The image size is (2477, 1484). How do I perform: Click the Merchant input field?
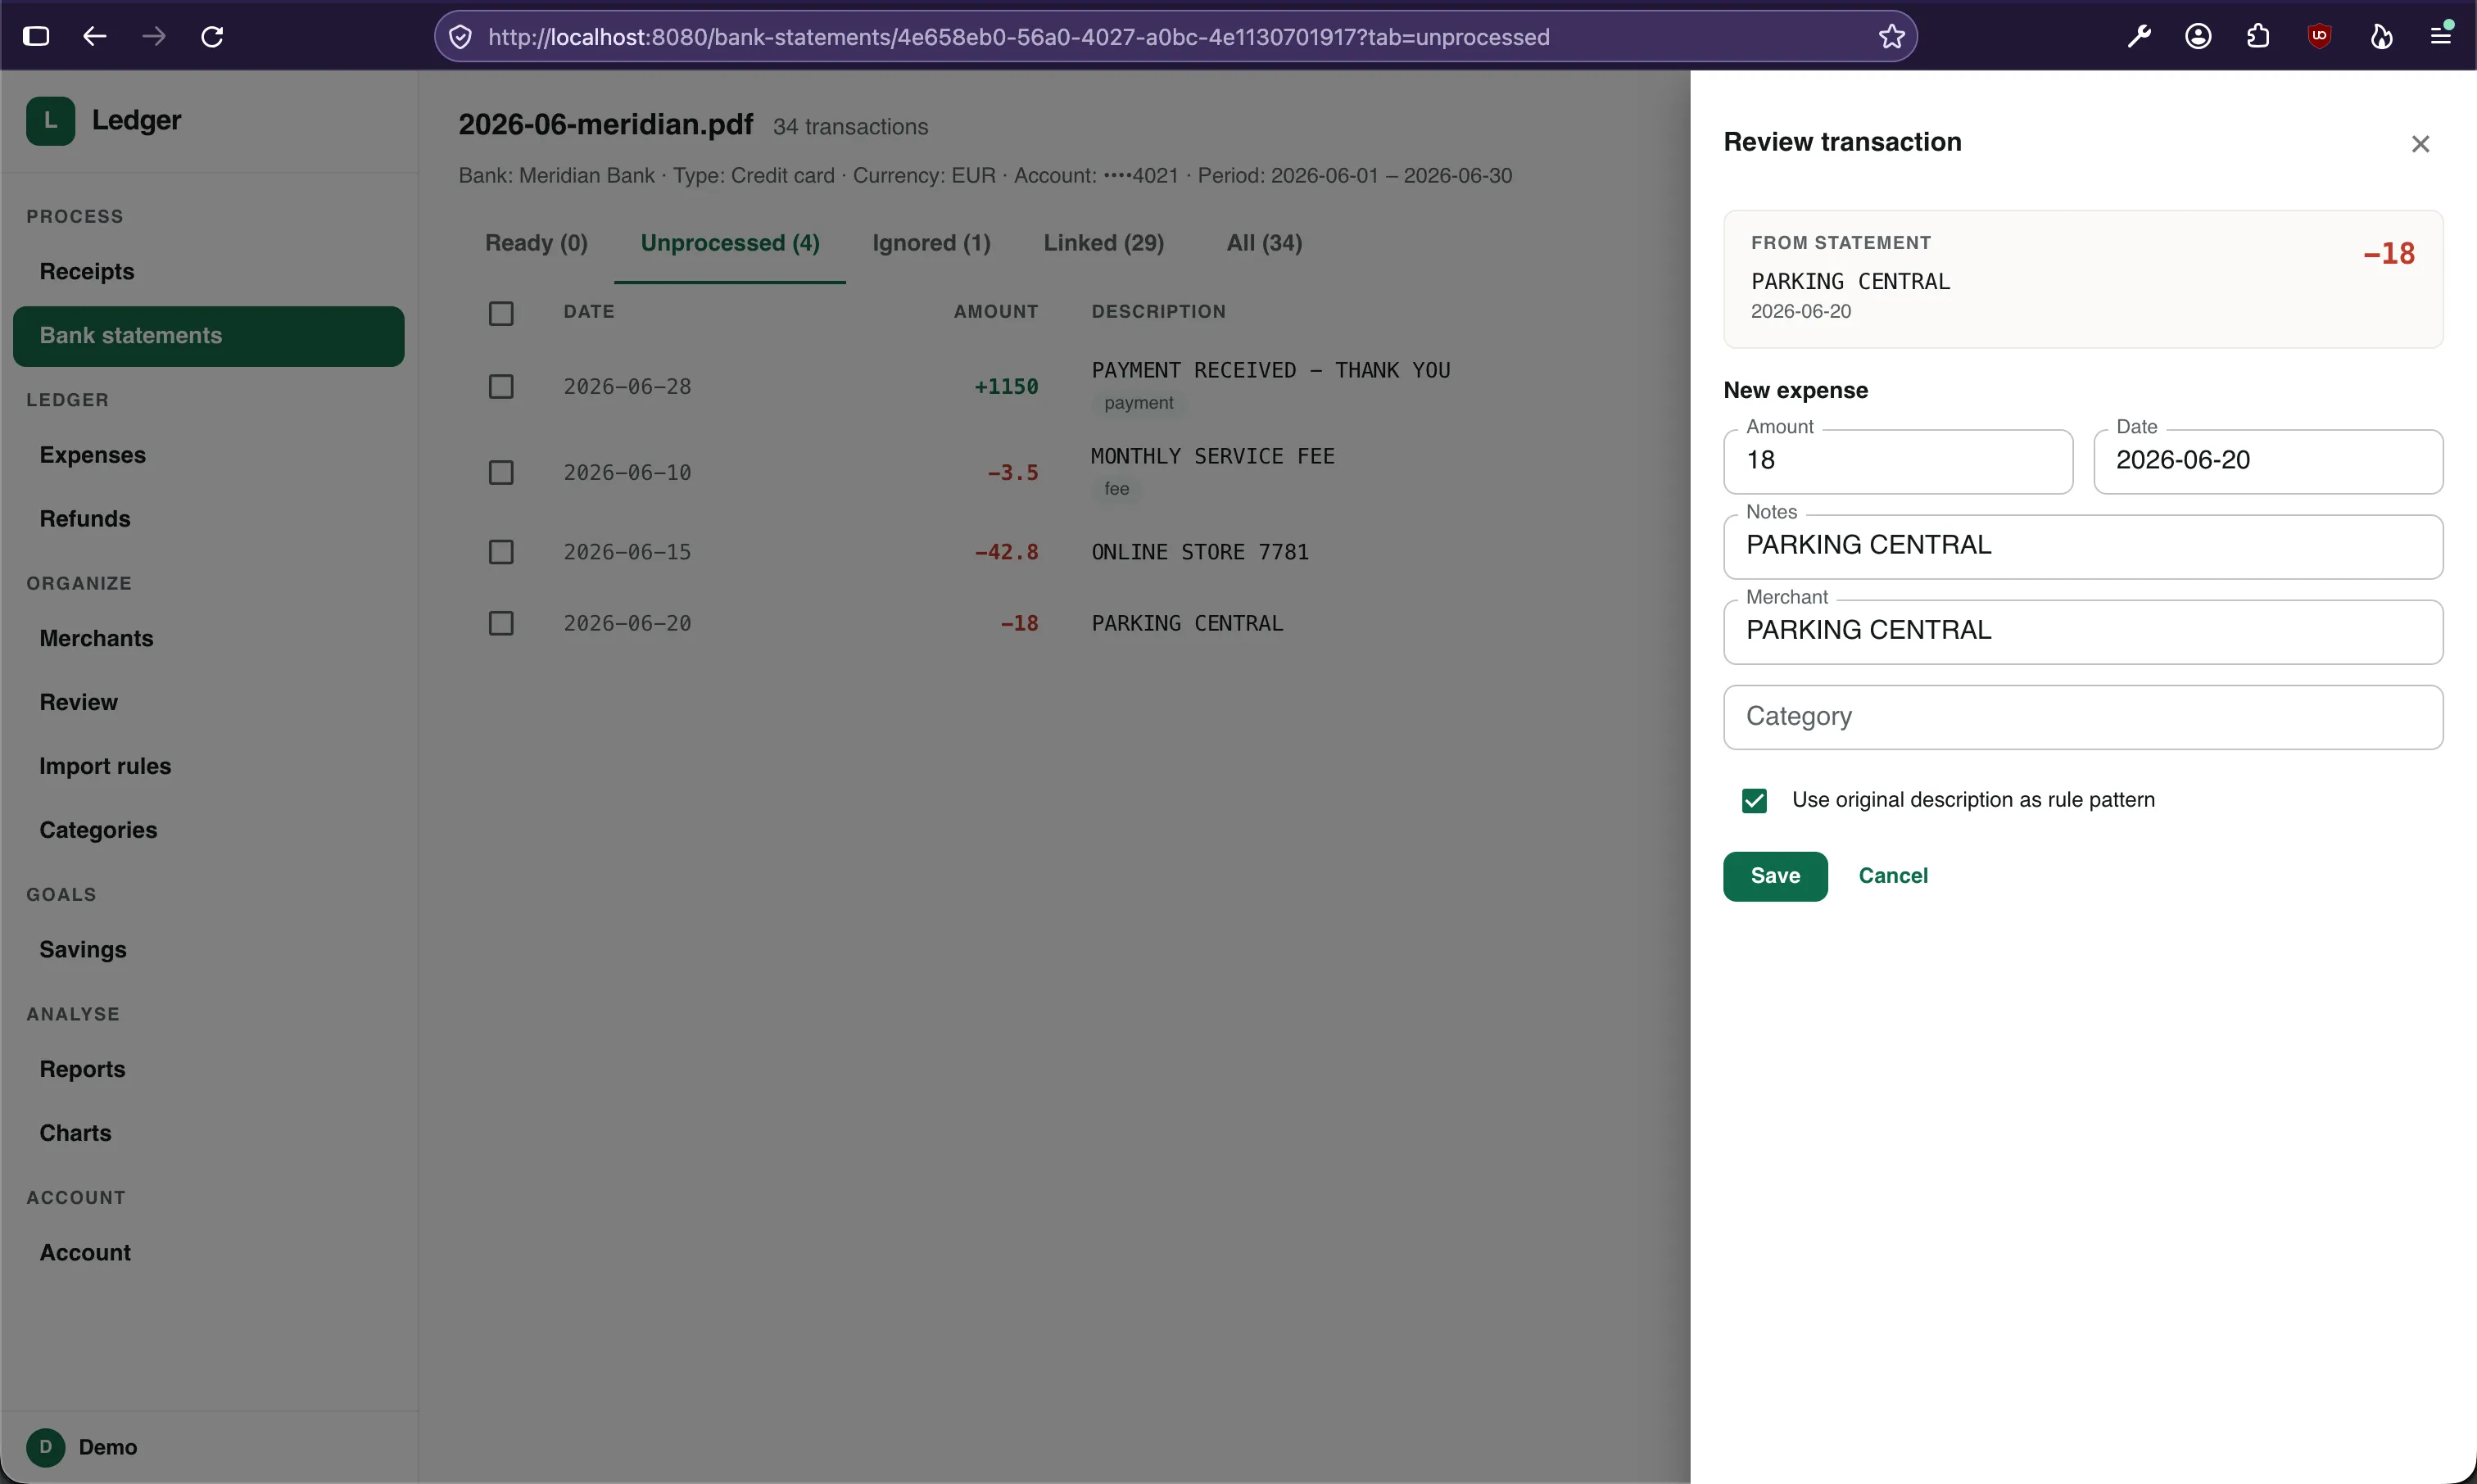pos(2083,631)
